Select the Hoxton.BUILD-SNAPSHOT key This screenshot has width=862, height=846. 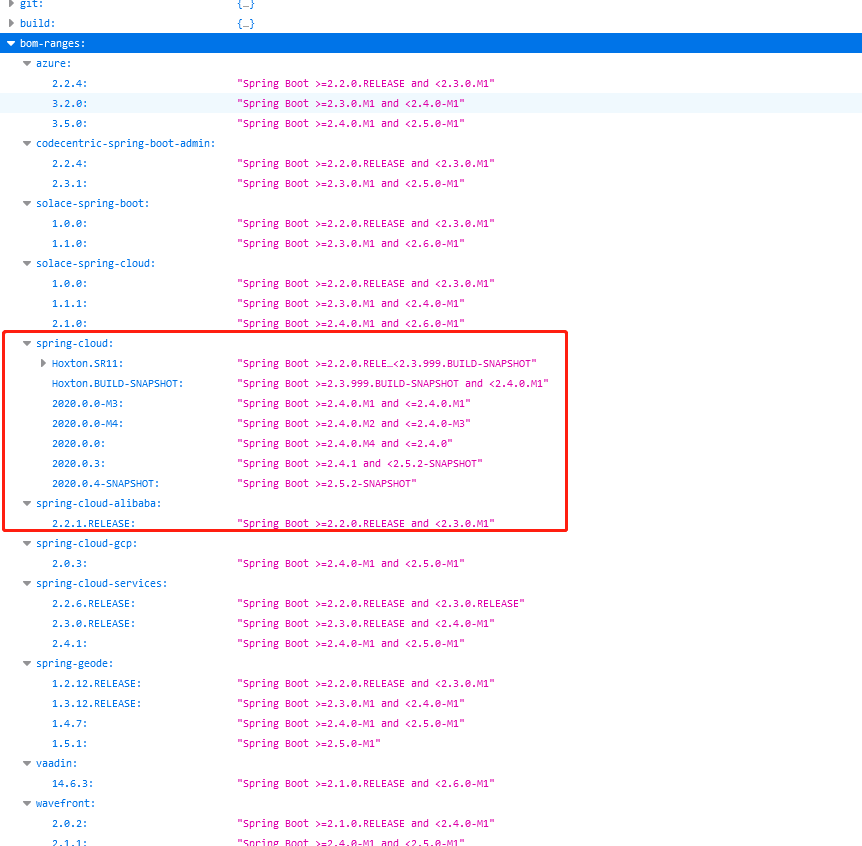(117, 384)
